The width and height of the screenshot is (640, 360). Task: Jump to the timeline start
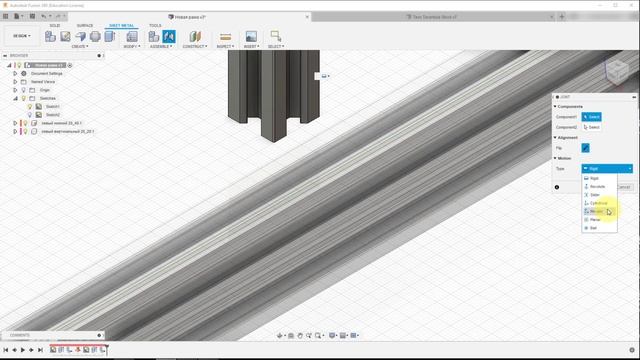6,350
